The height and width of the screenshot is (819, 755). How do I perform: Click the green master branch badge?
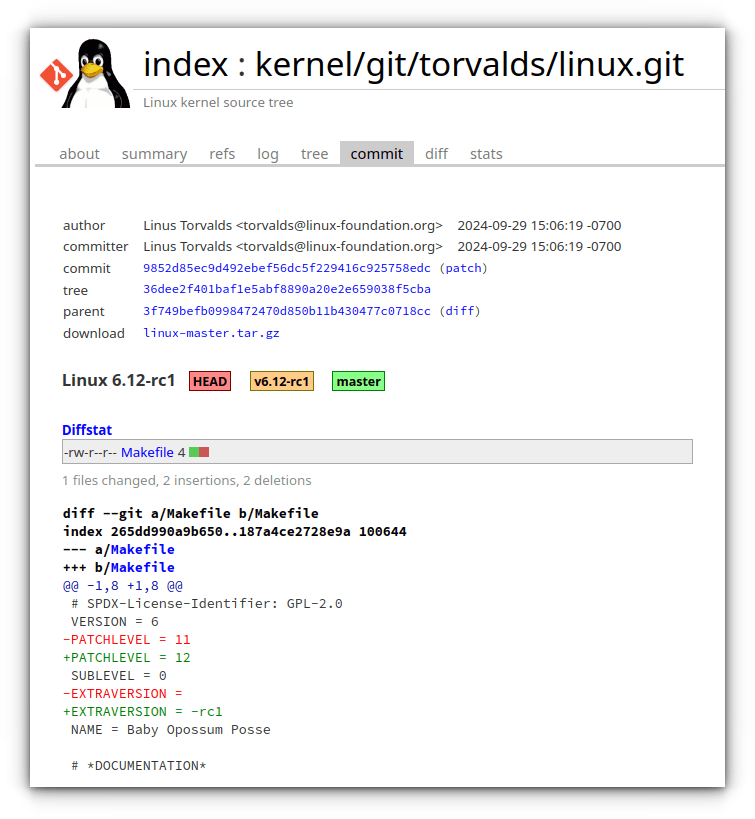(358, 381)
